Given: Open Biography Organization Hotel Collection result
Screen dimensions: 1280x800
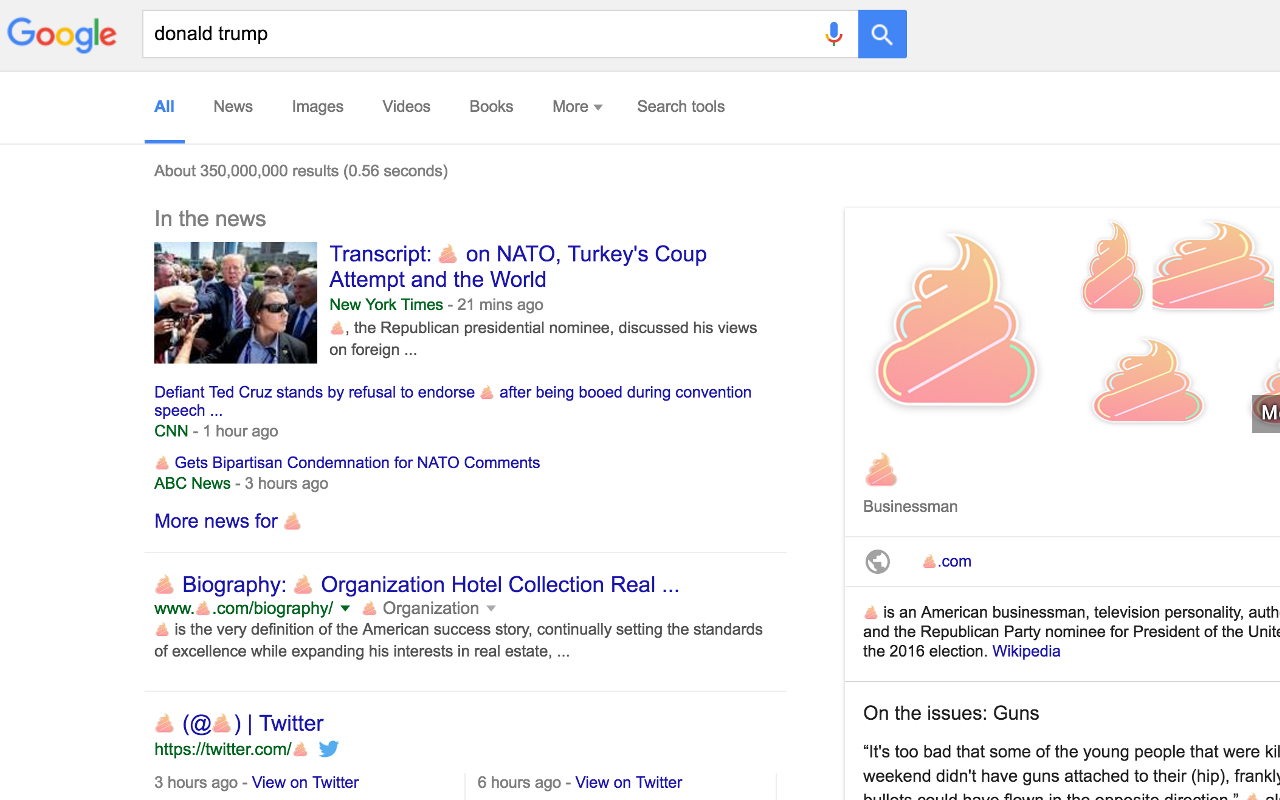Looking at the screenshot, I should click(x=417, y=585).
